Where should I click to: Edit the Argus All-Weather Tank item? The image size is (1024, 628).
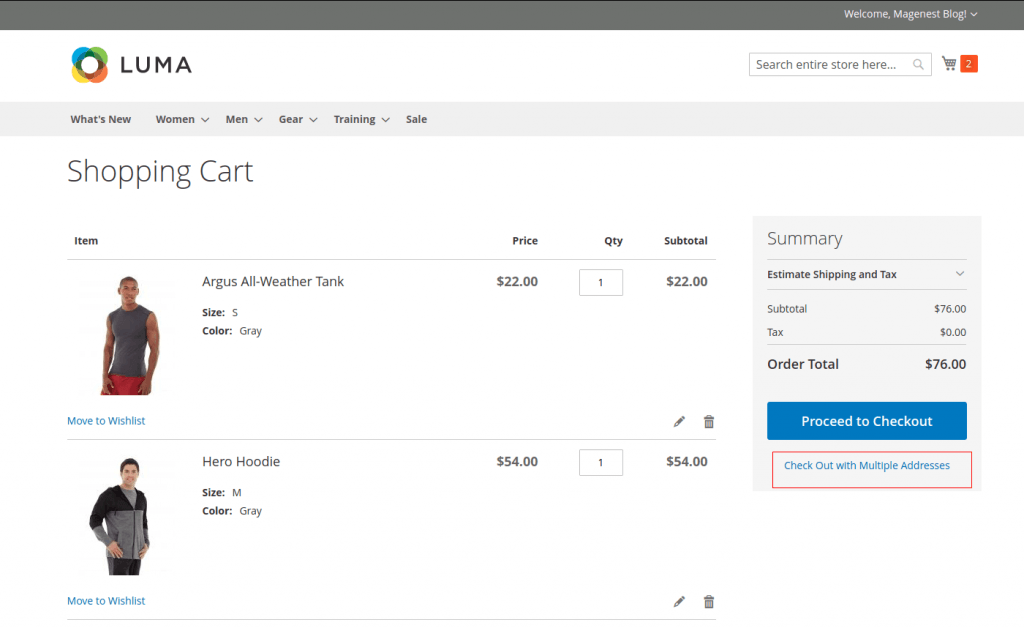tap(680, 422)
